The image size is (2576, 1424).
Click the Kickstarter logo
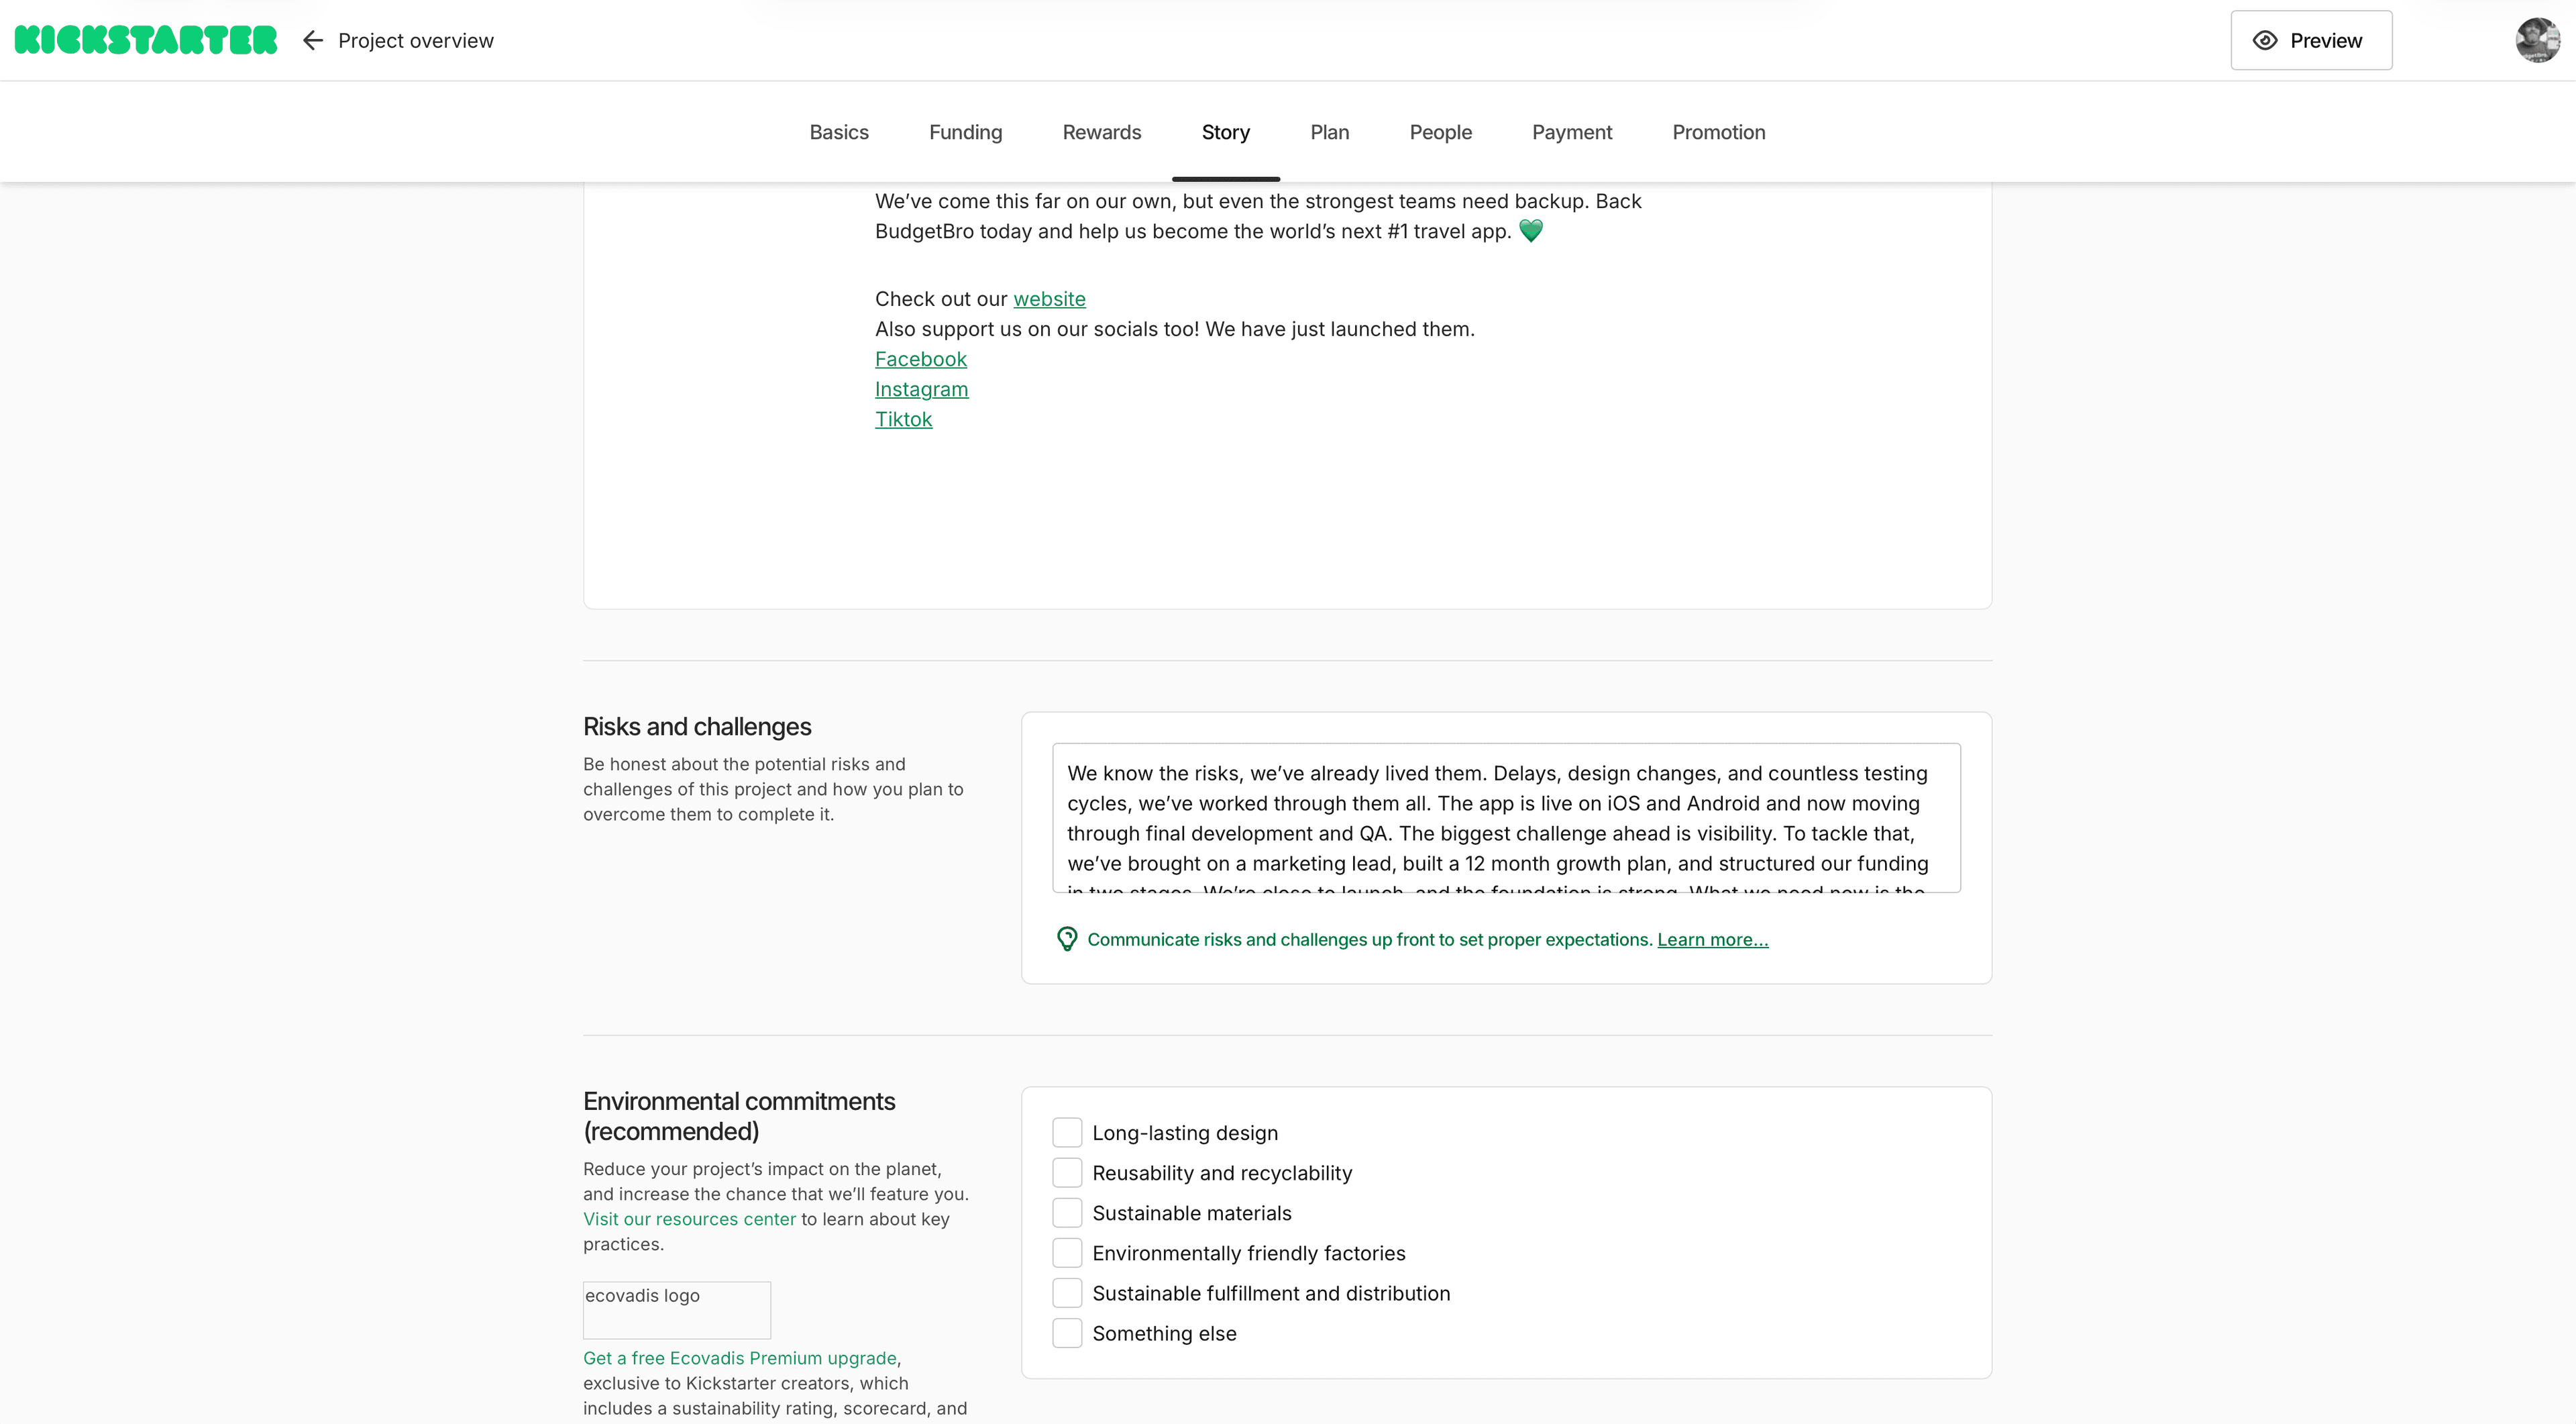pos(145,40)
